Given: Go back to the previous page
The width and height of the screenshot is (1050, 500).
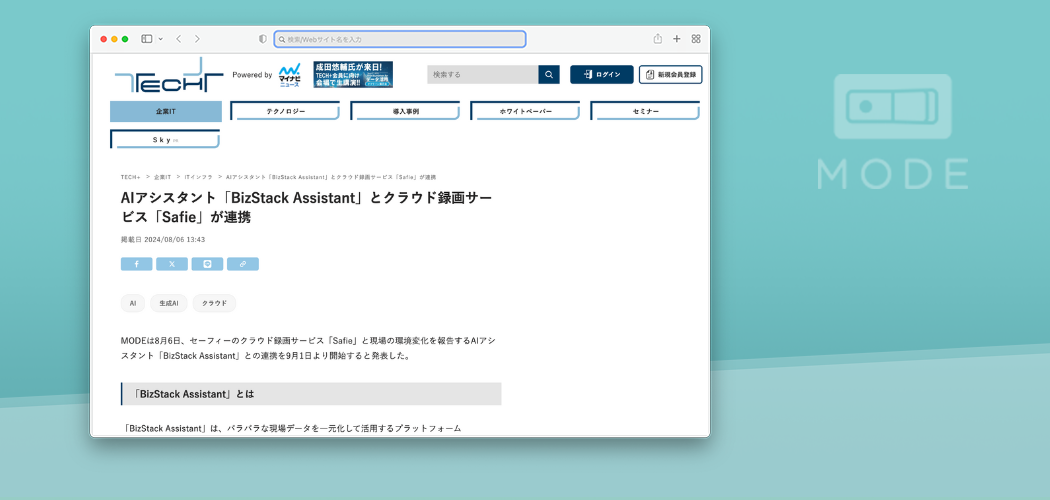Looking at the screenshot, I should coord(178,39).
